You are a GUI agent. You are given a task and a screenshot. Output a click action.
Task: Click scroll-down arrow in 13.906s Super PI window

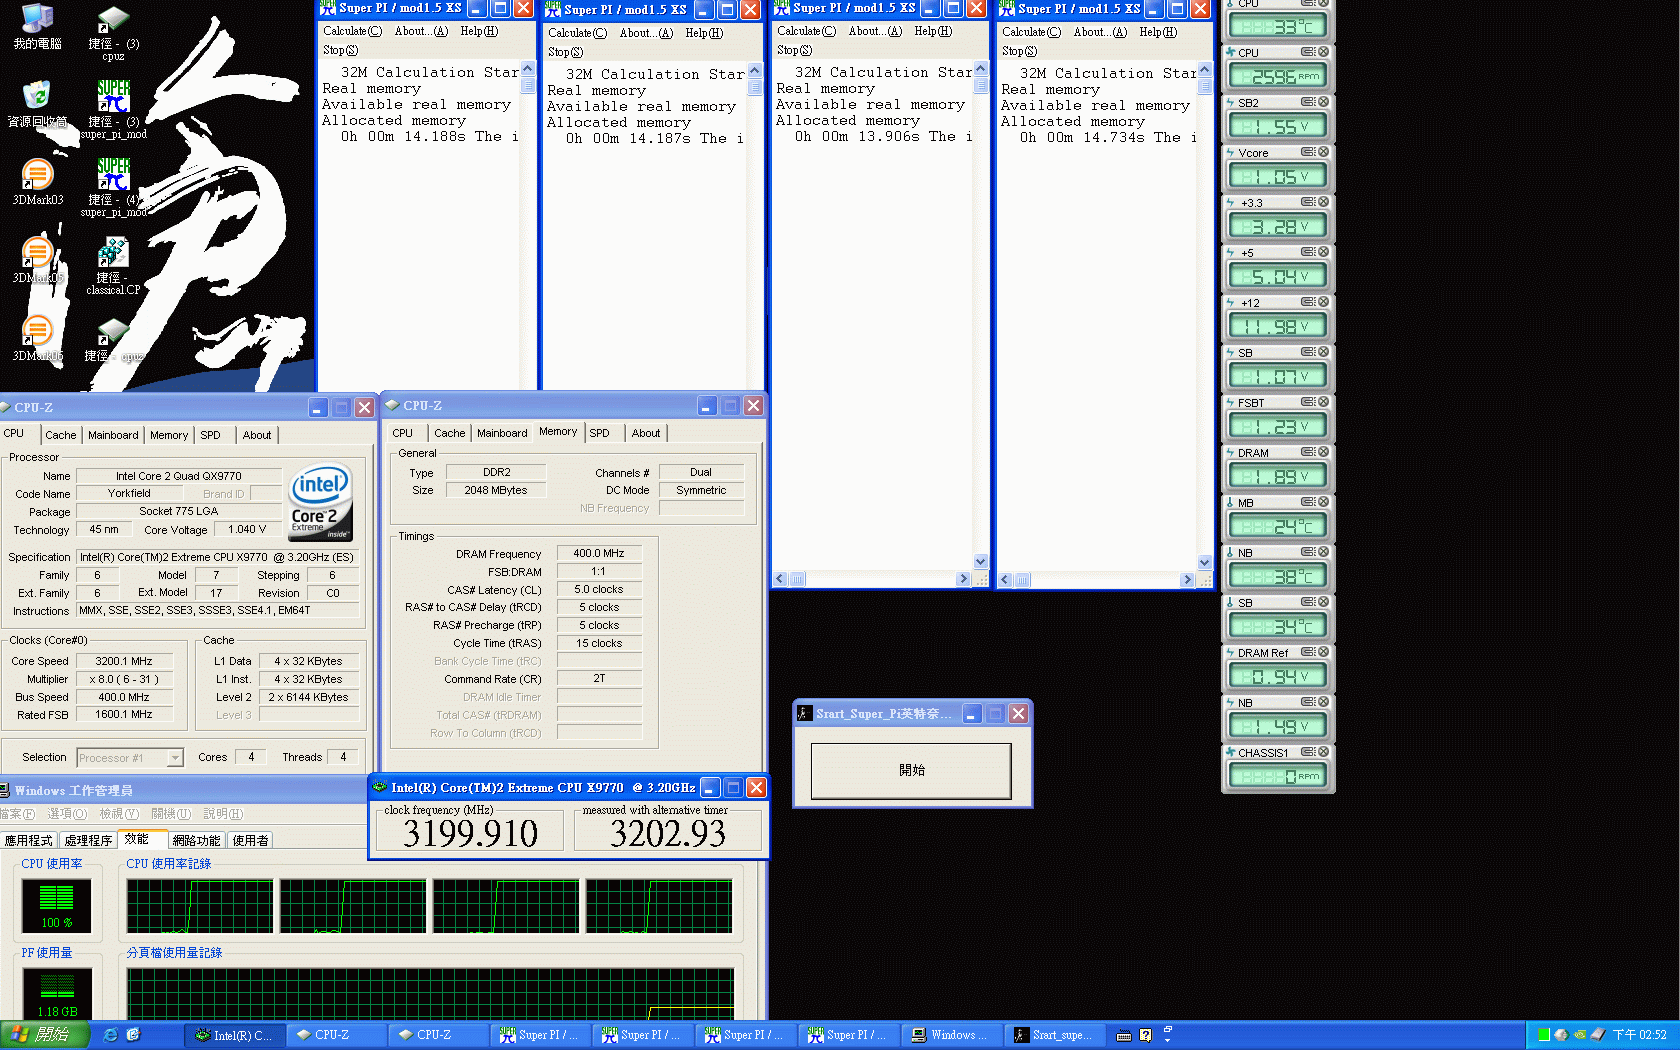pyautogui.click(x=980, y=562)
